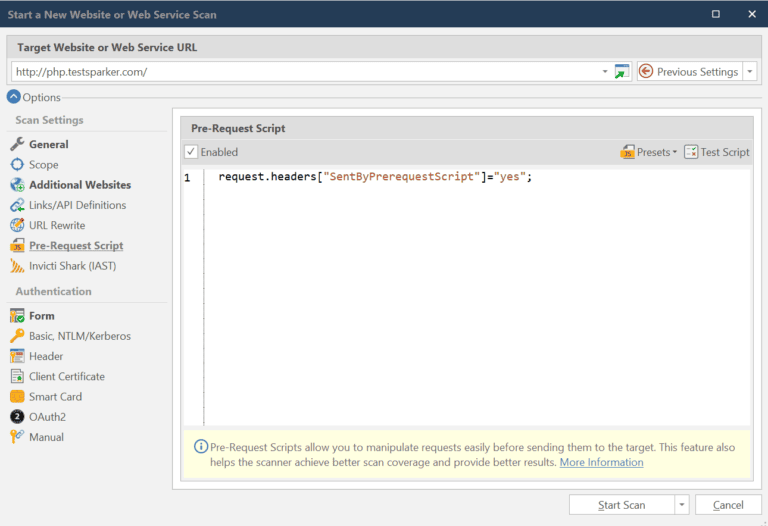This screenshot has height=526, width=768.
Task: Uncheck the Enabled checkbox
Action: 191,152
